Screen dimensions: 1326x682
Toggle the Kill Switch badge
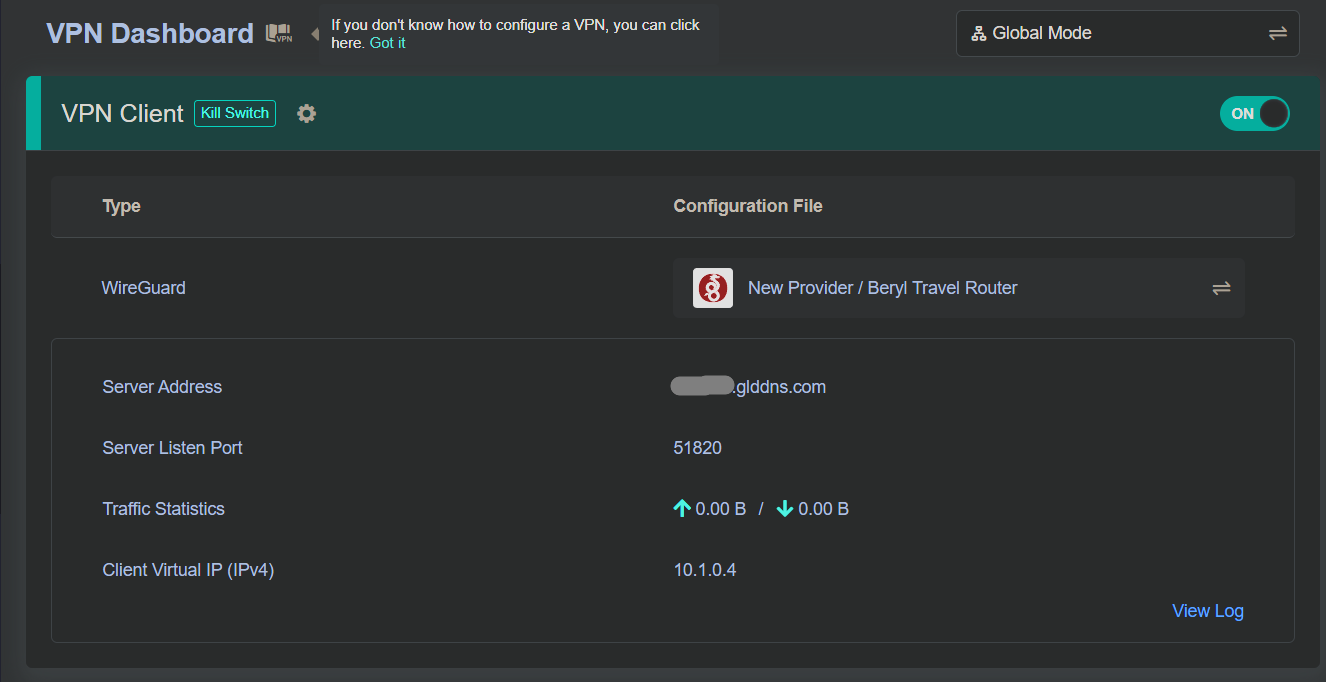pyautogui.click(x=235, y=114)
